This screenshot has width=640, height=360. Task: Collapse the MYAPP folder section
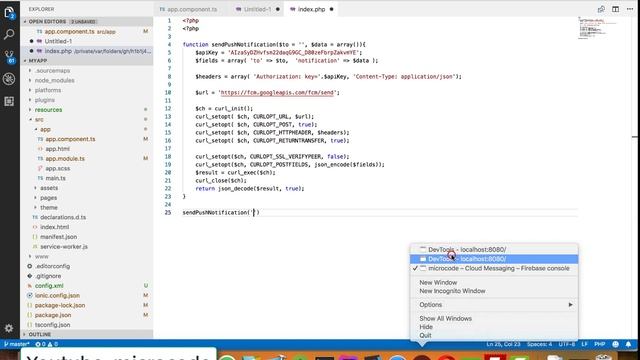(x=87, y=60)
